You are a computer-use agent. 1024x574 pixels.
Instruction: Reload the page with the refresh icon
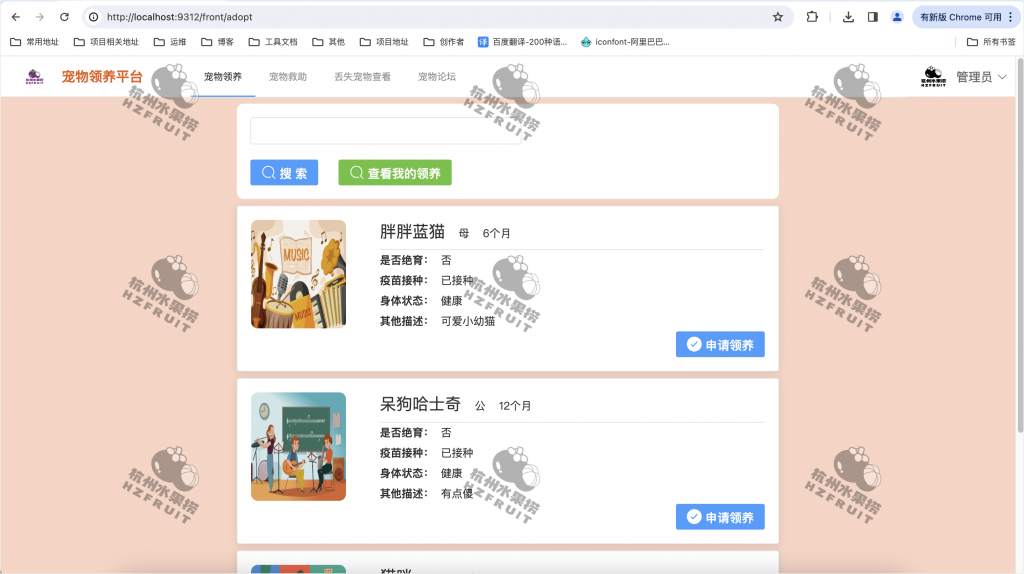point(64,17)
